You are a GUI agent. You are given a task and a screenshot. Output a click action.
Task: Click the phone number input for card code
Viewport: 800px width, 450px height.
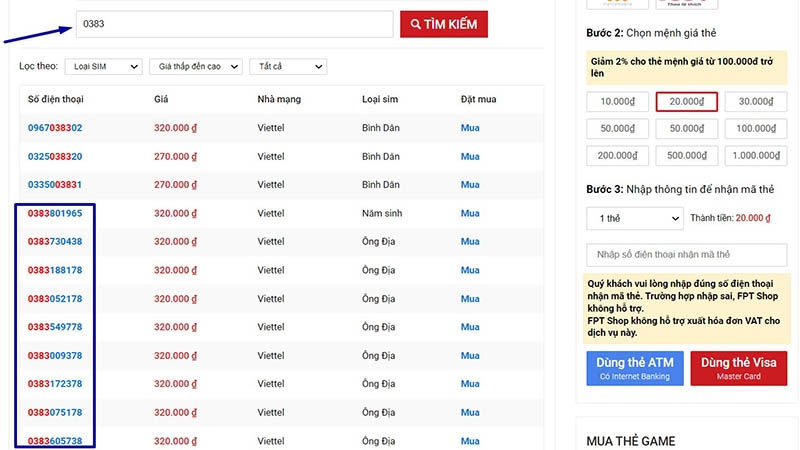pos(686,254)
